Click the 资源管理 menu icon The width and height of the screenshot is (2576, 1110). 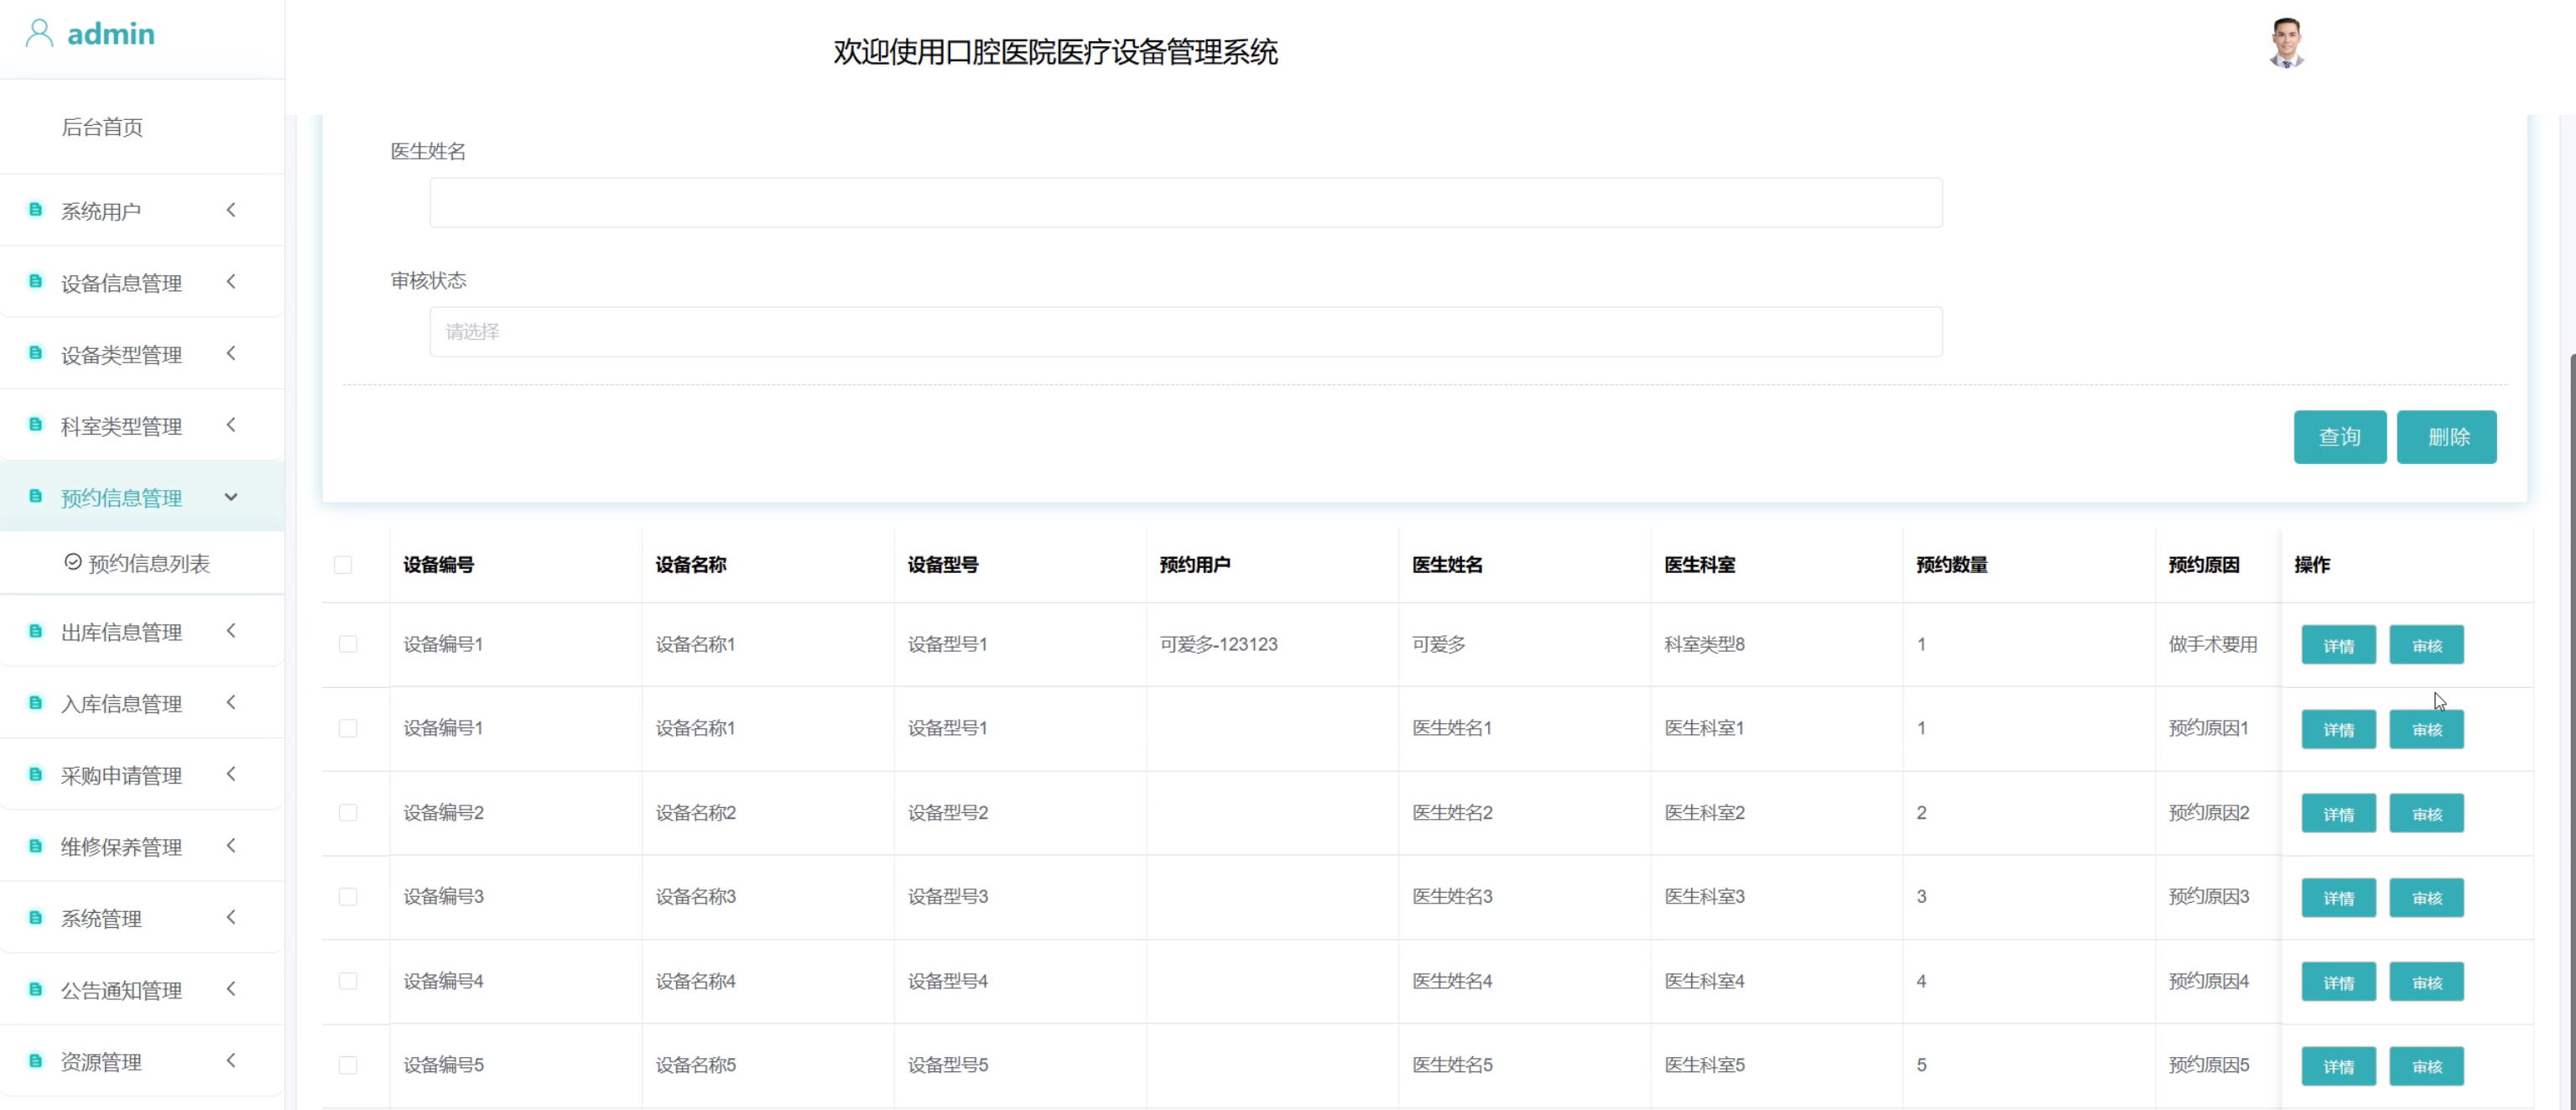35,1061
